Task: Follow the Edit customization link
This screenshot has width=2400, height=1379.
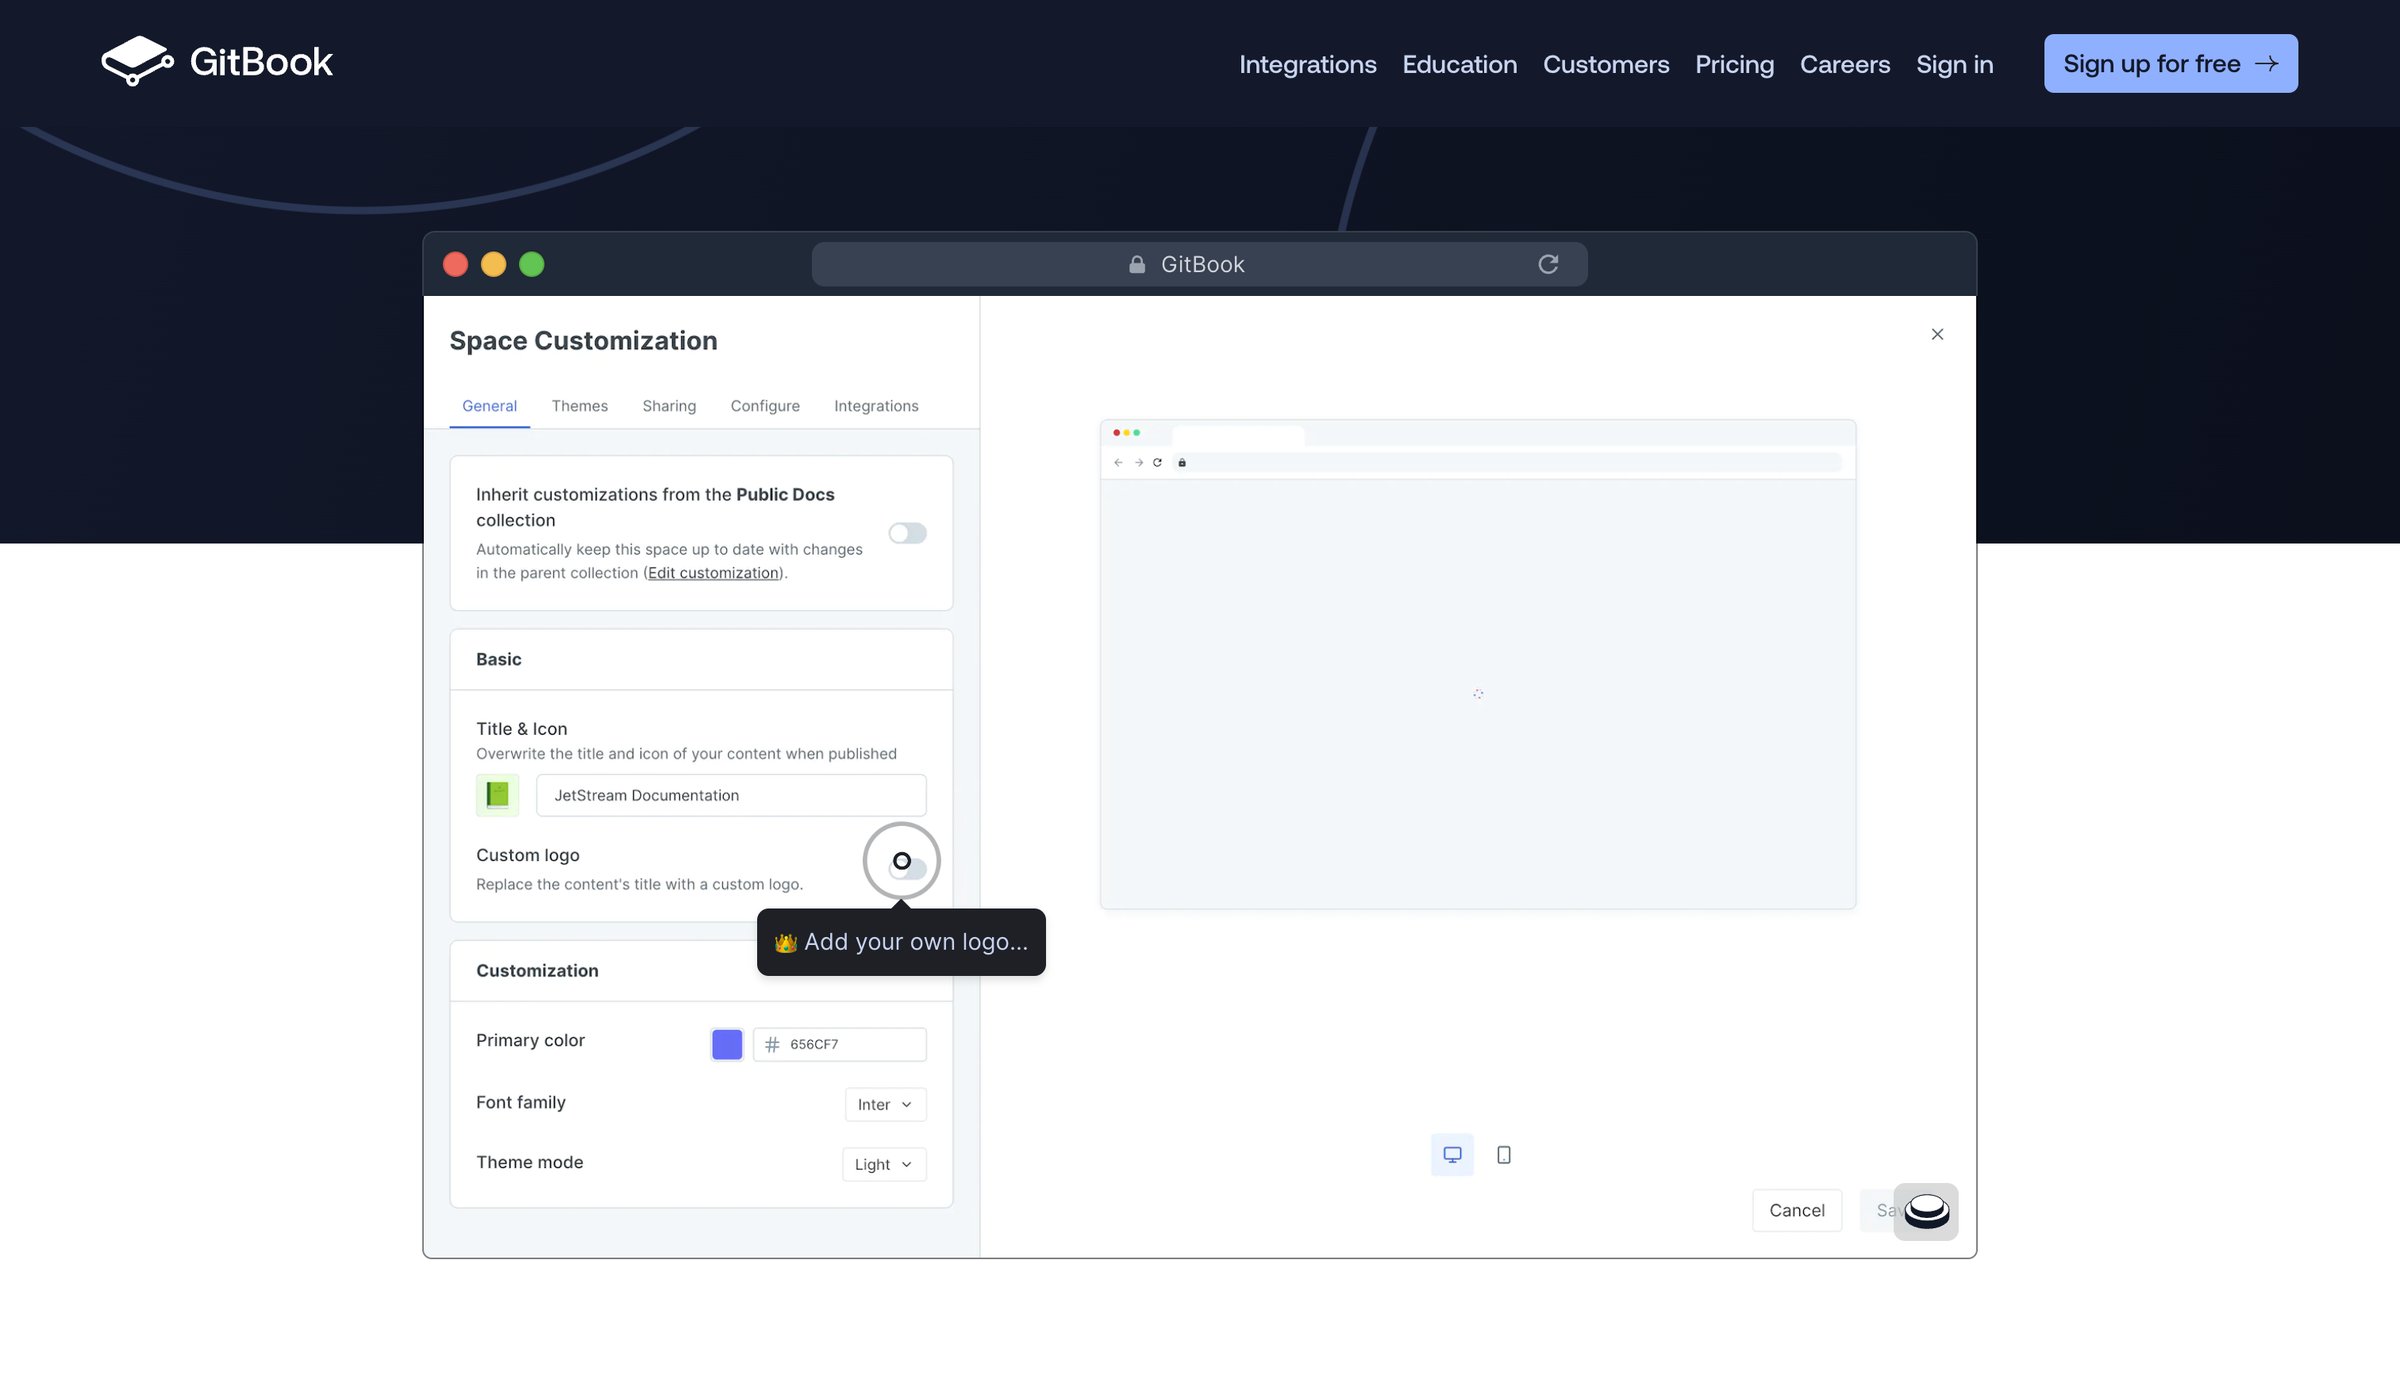Action: point(713,573)
